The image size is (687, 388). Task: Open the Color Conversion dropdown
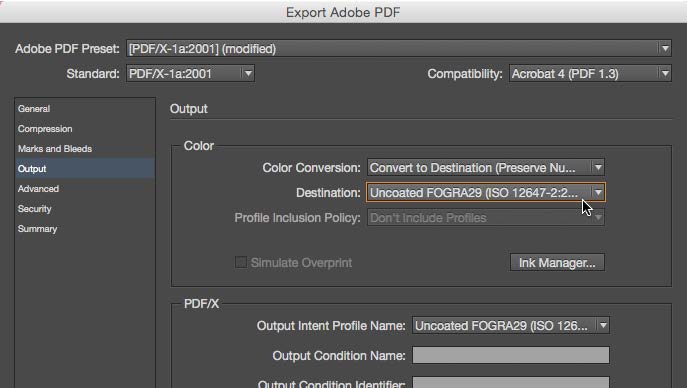(486, 168)
